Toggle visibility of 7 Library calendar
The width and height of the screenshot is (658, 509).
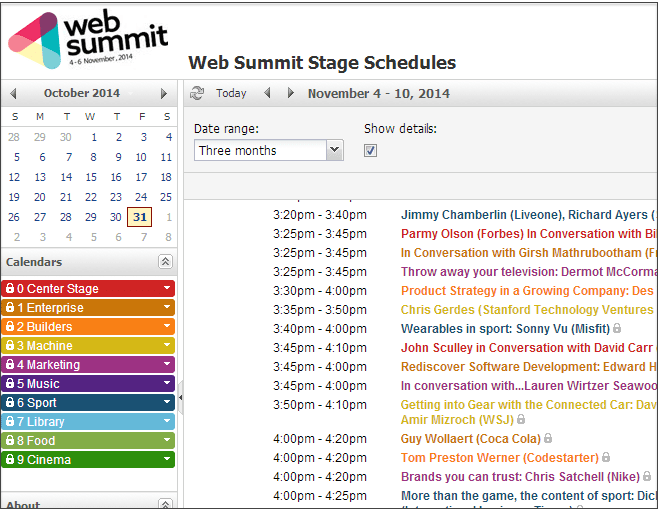coord(88,421)
